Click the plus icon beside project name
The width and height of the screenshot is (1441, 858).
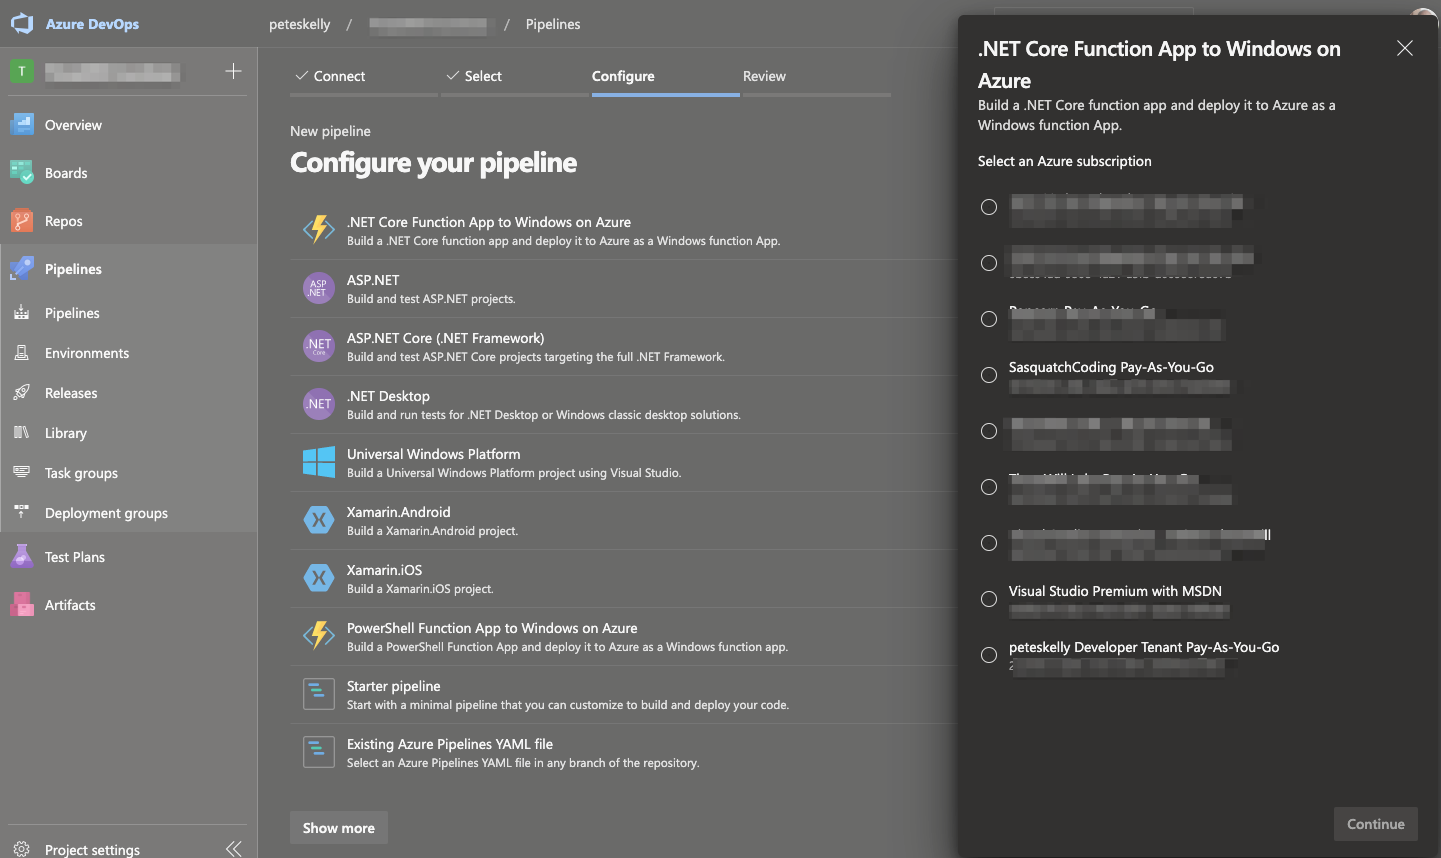(x=233, y=71)
